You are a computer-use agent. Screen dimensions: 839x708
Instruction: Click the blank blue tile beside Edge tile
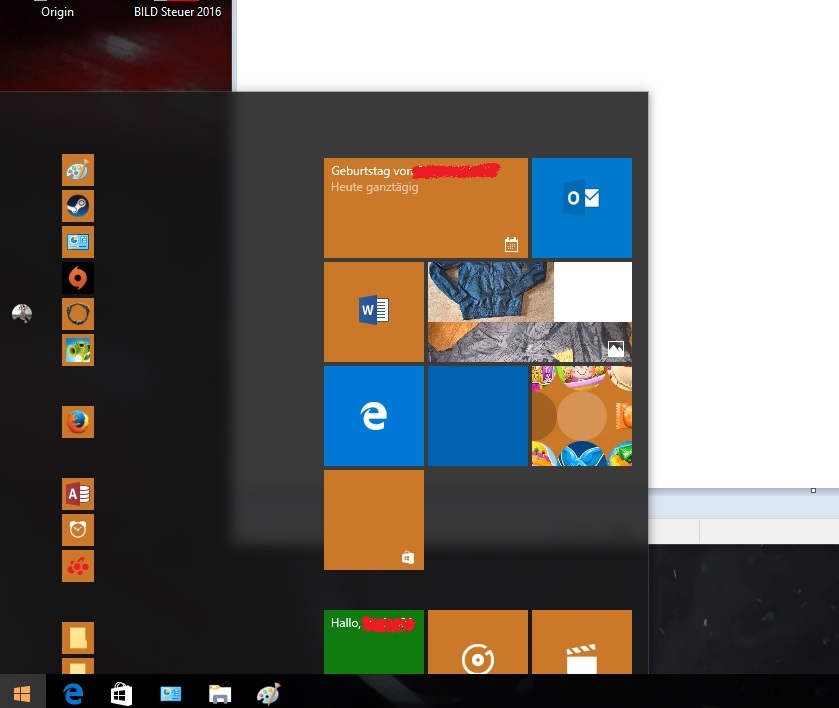(478, 416)
